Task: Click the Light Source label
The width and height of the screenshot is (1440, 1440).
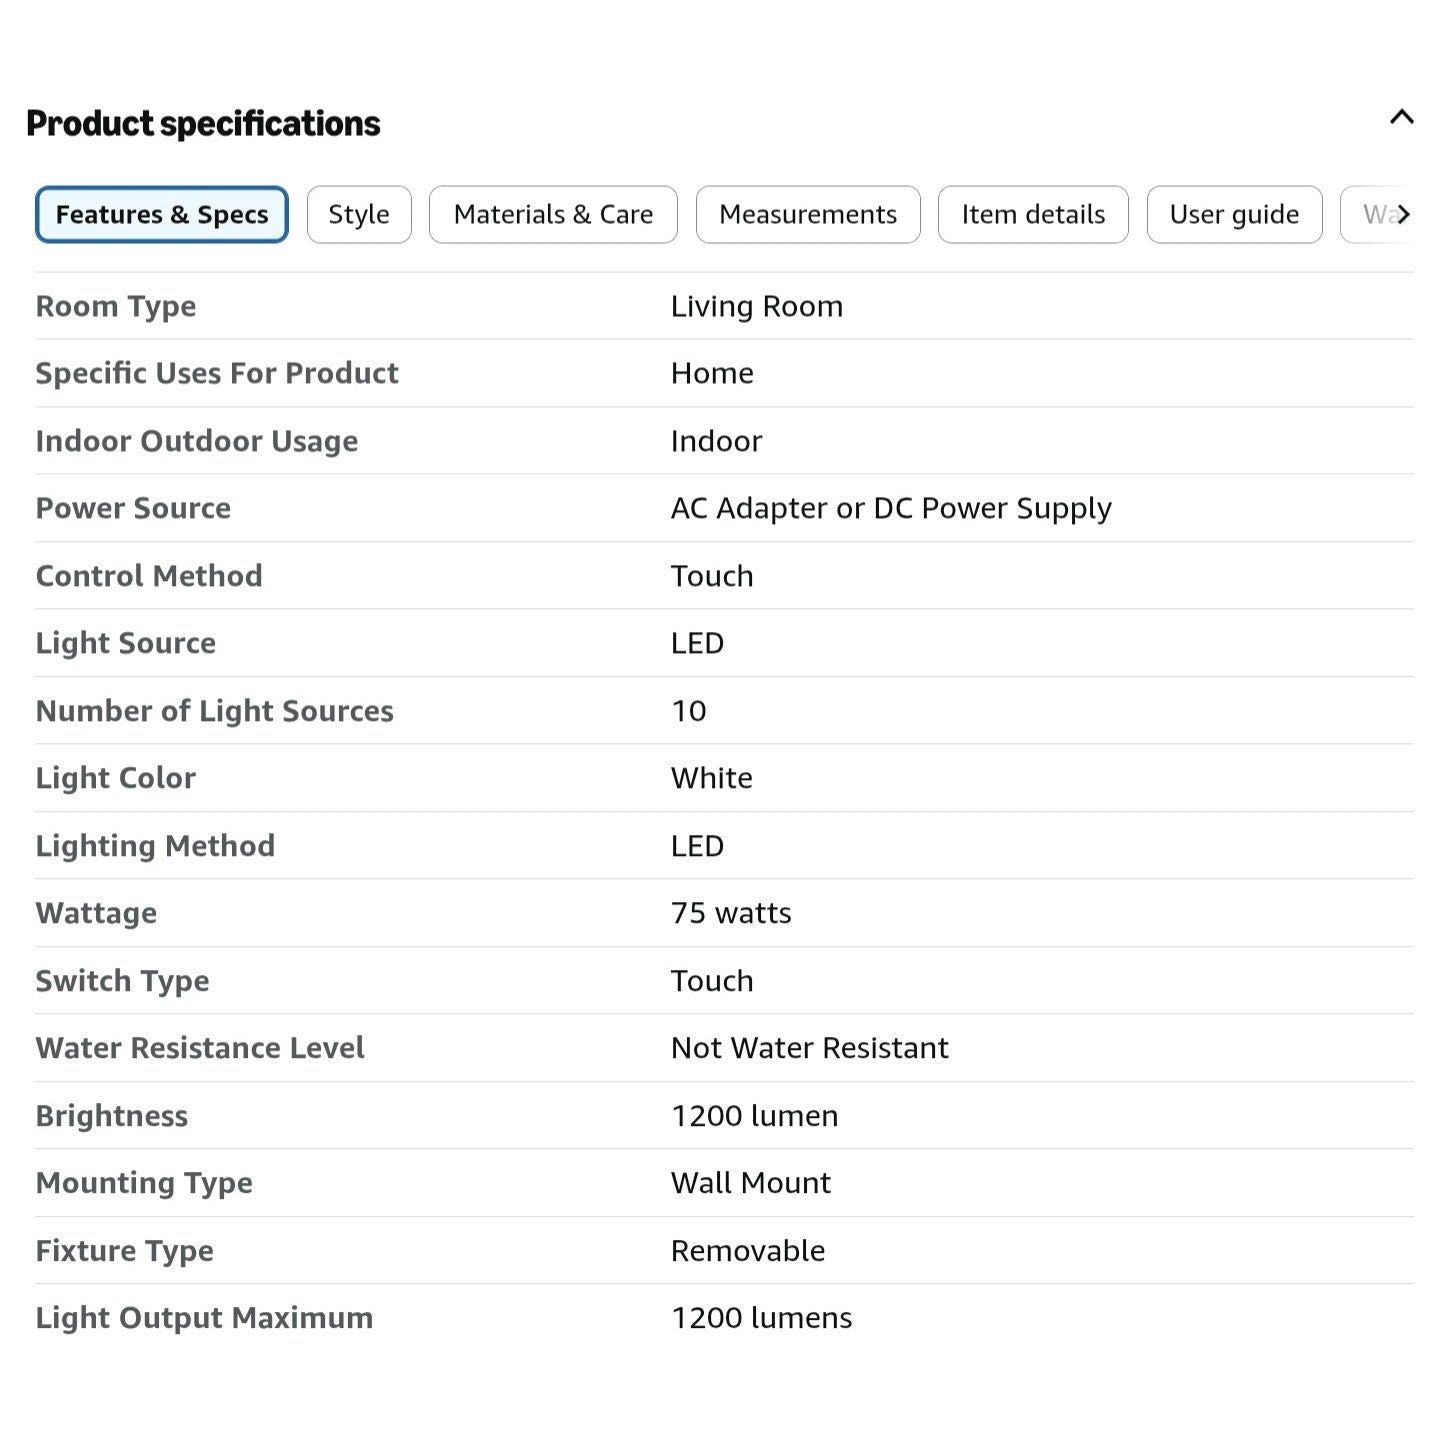Action: tap(126, 643)
